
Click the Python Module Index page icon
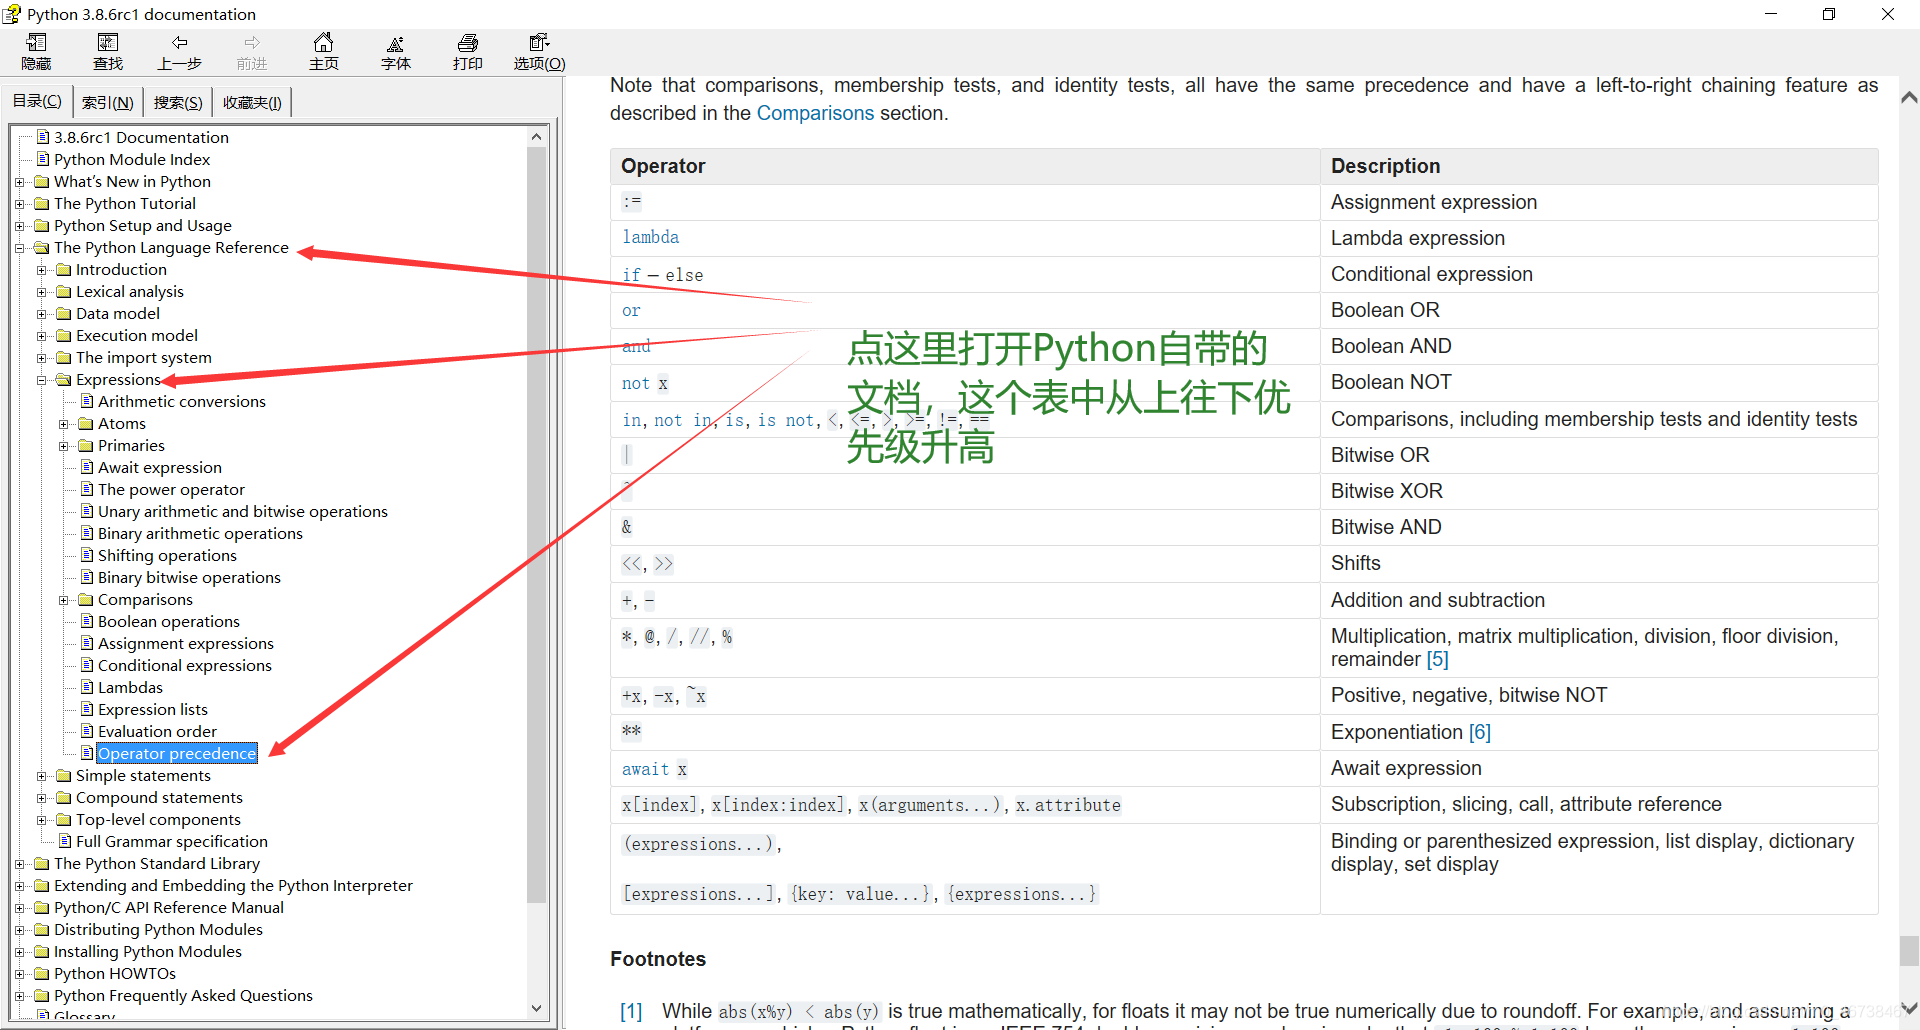43,159
